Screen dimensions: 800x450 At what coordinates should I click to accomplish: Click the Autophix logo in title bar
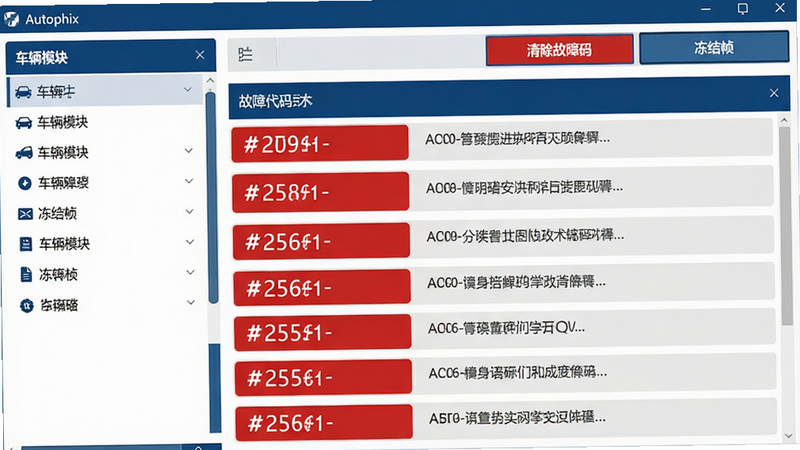click(x=11, y=19)
